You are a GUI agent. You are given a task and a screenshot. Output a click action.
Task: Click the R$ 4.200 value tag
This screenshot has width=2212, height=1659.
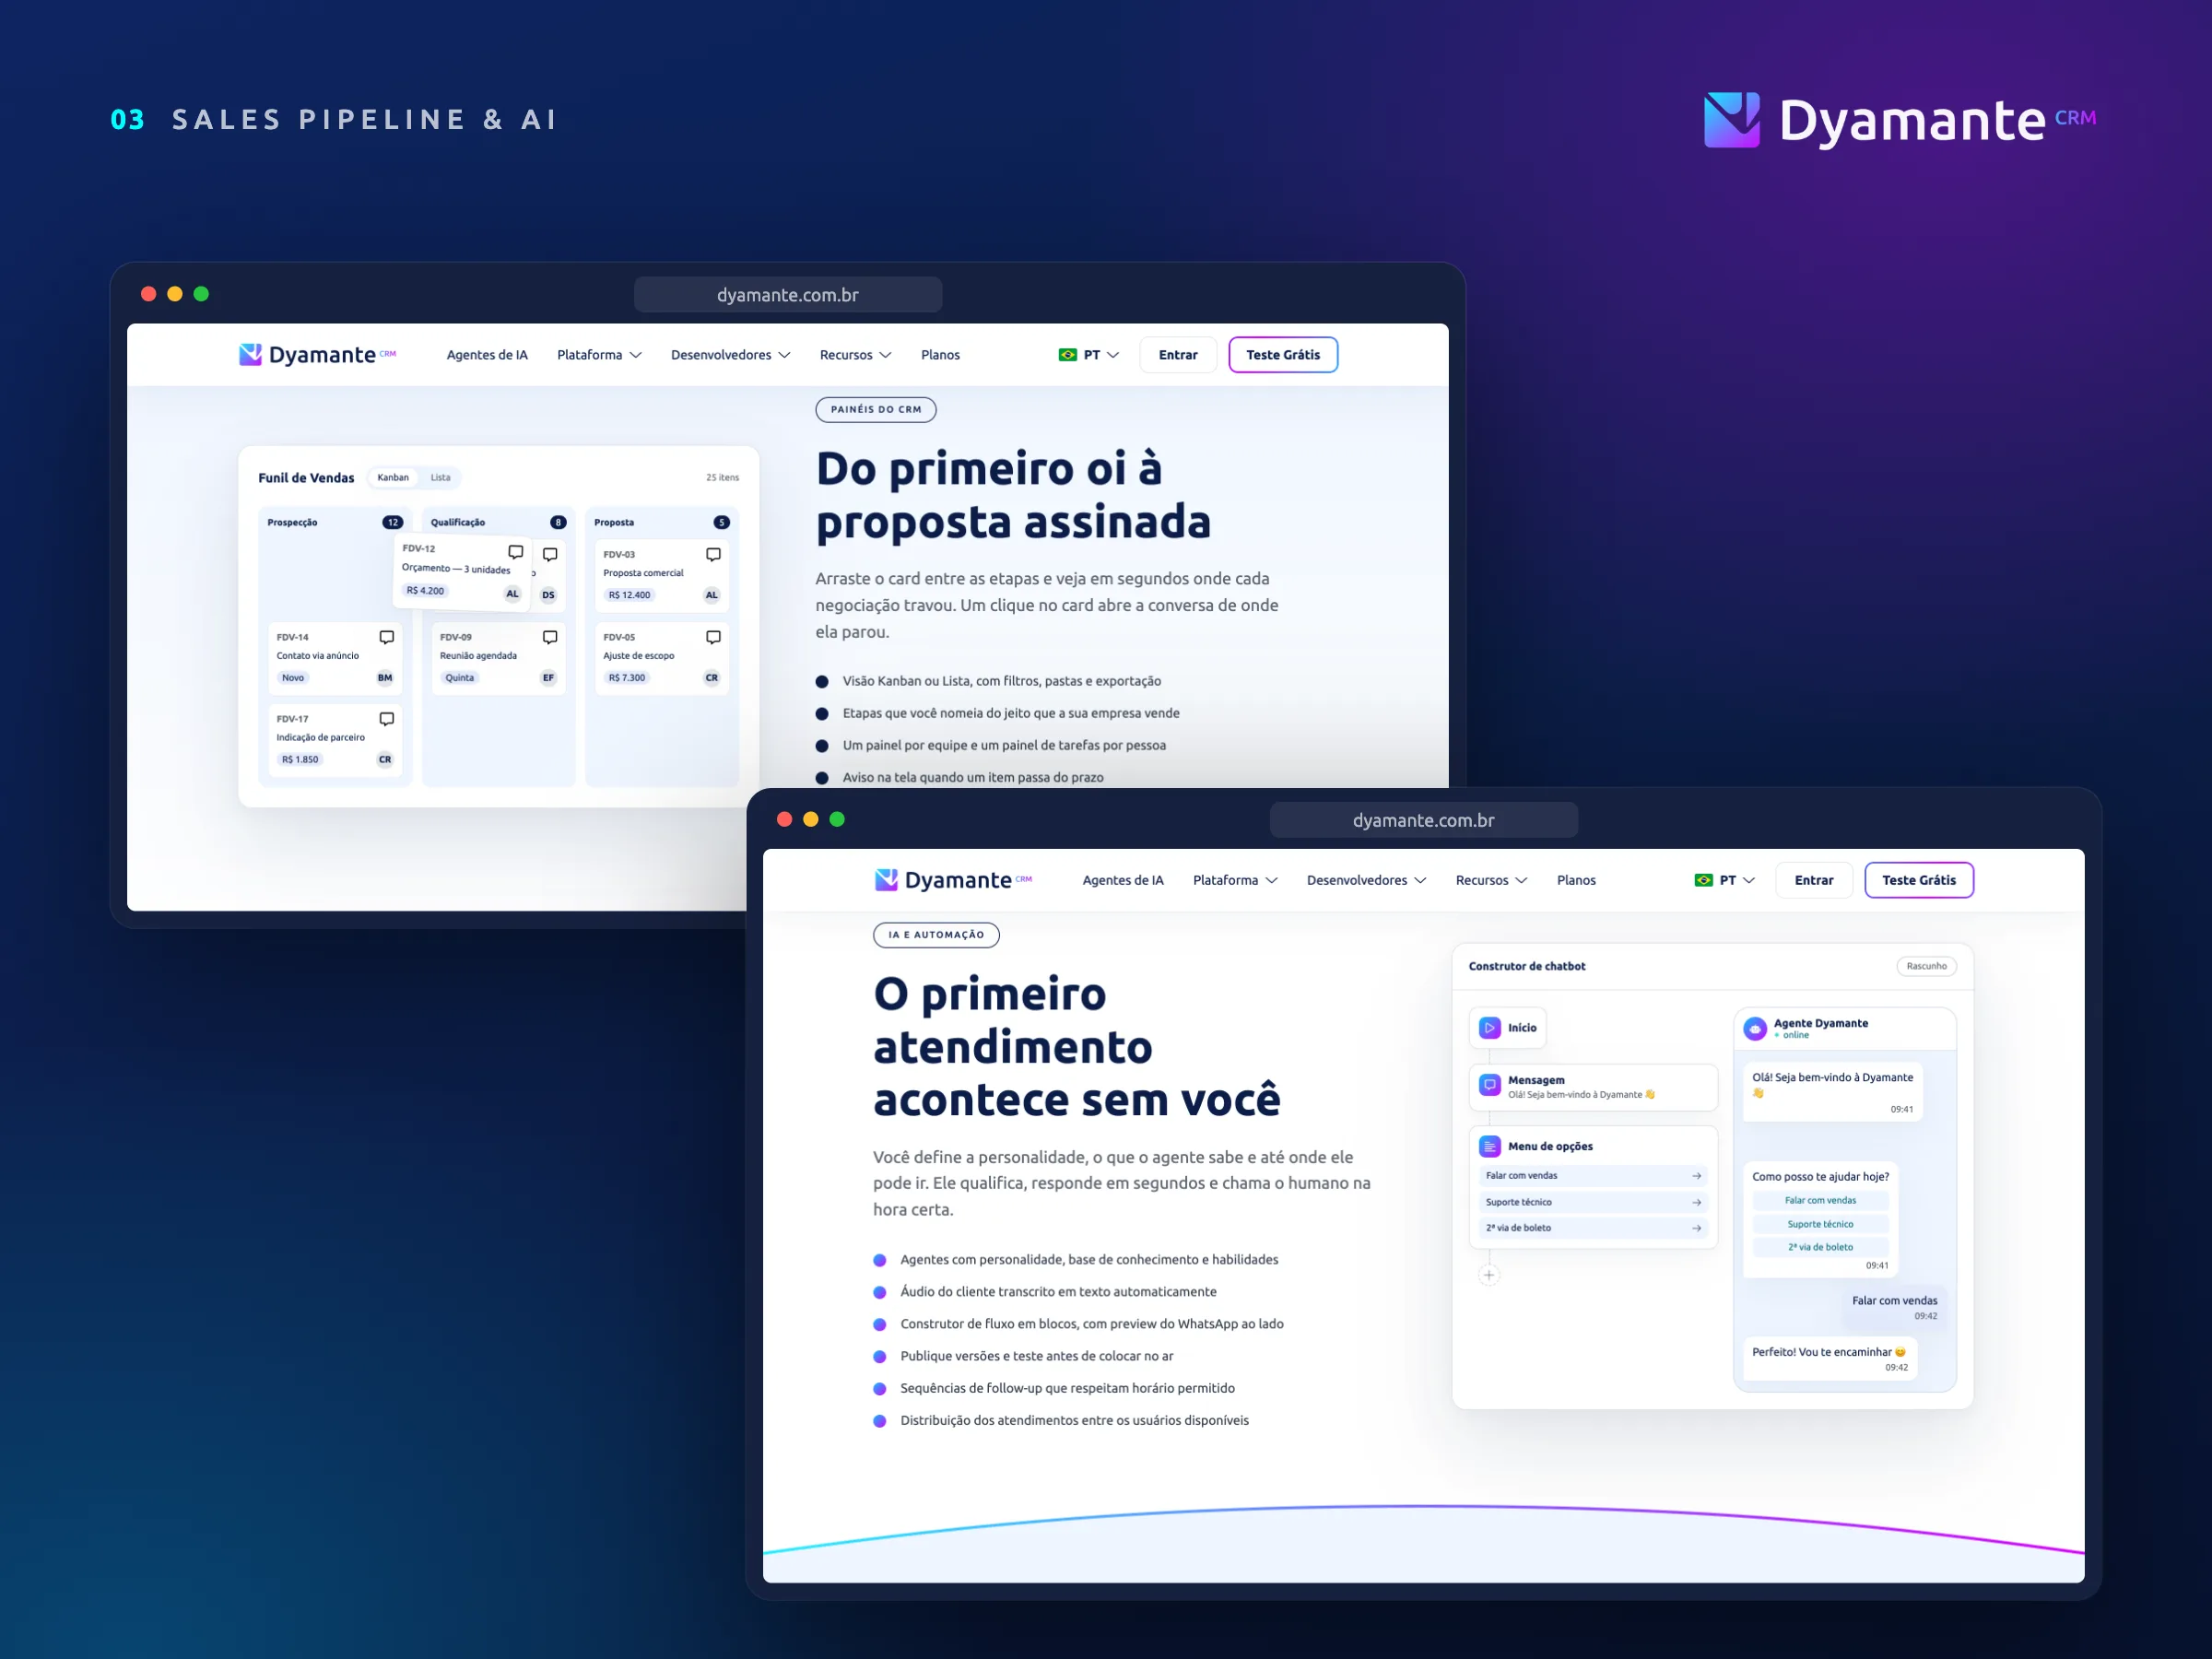pyautogui.click(x=425, y=591)
